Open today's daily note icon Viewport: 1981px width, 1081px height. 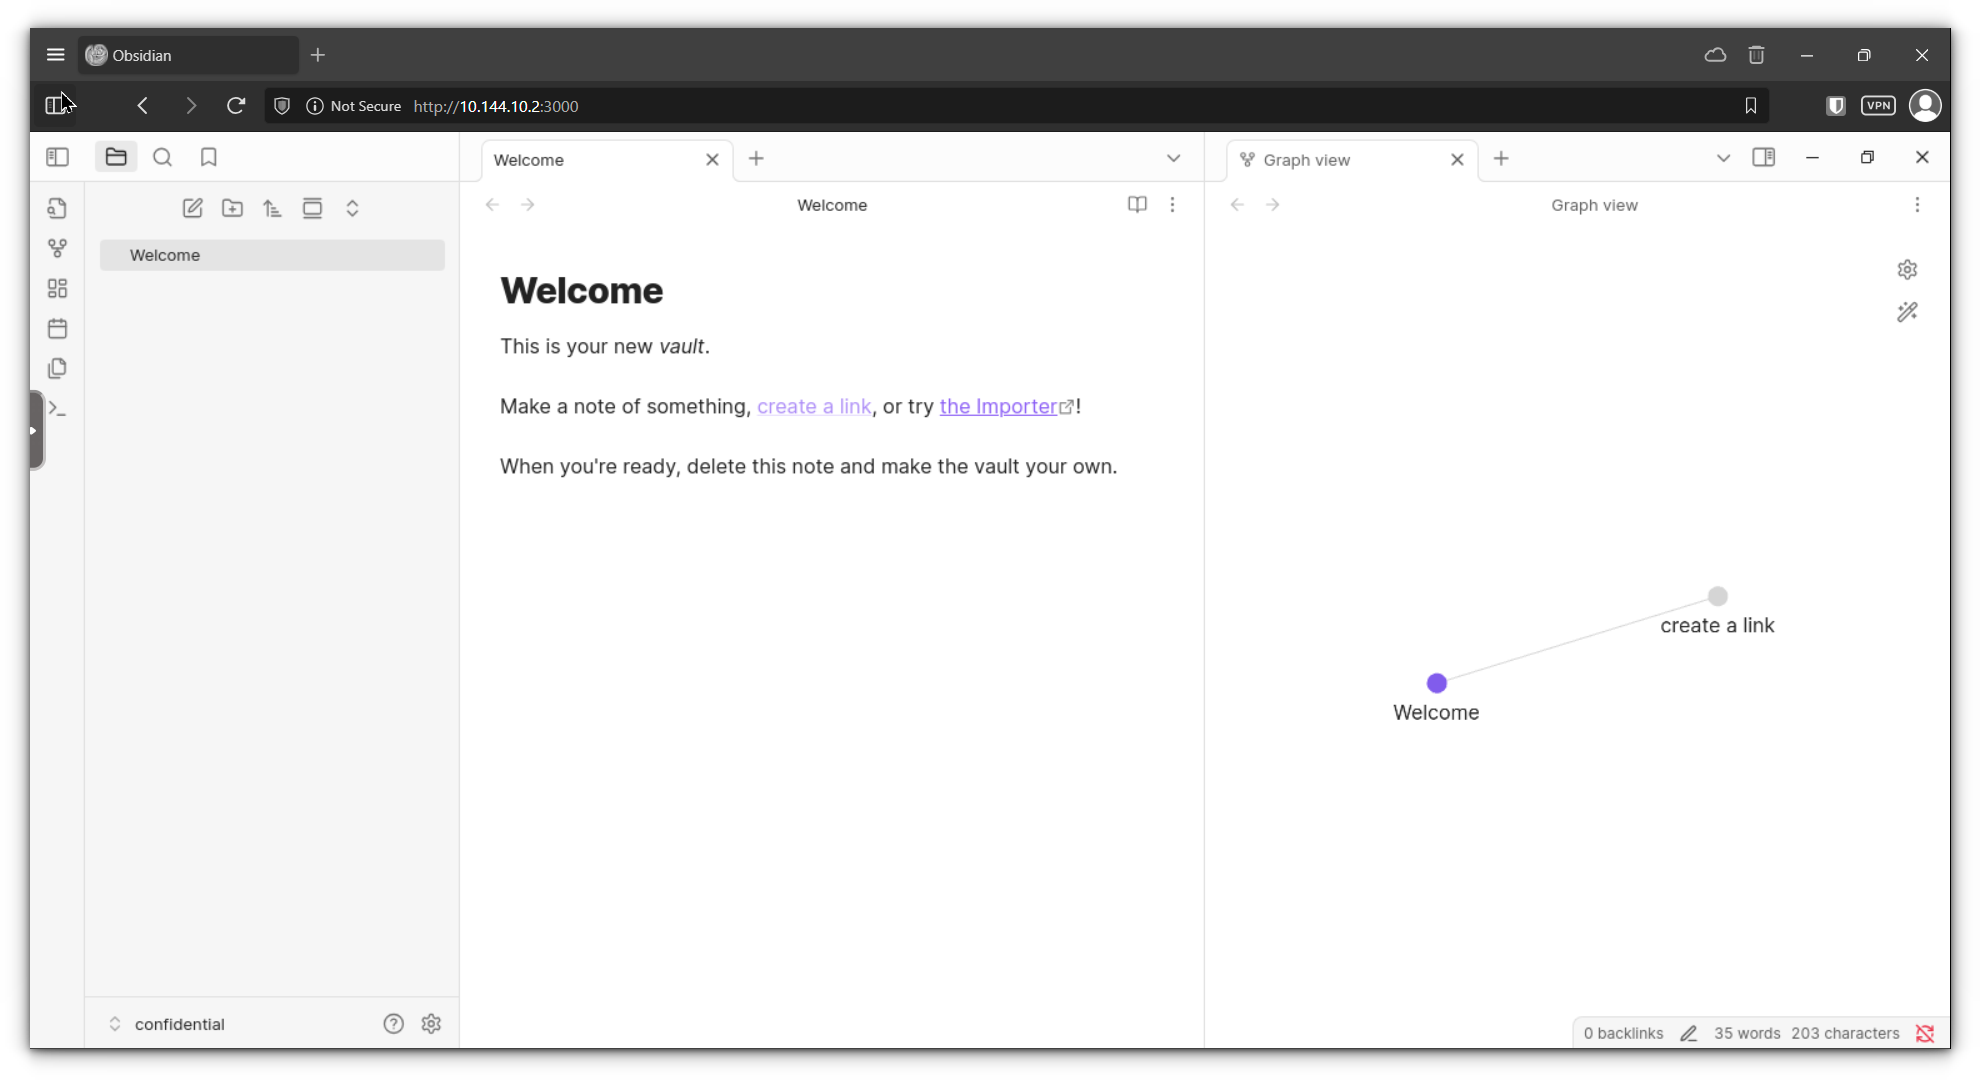[x=57, y=328]
